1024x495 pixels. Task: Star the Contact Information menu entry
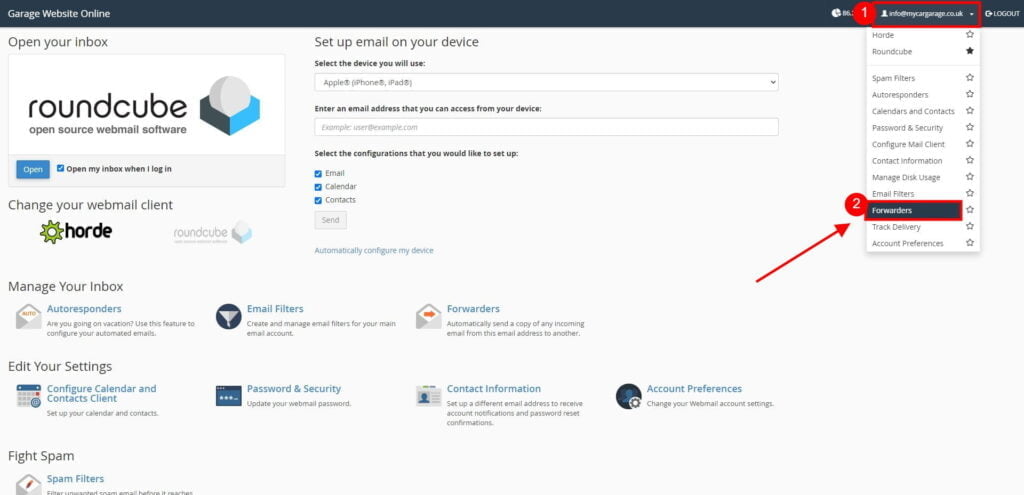pos(970,161)
